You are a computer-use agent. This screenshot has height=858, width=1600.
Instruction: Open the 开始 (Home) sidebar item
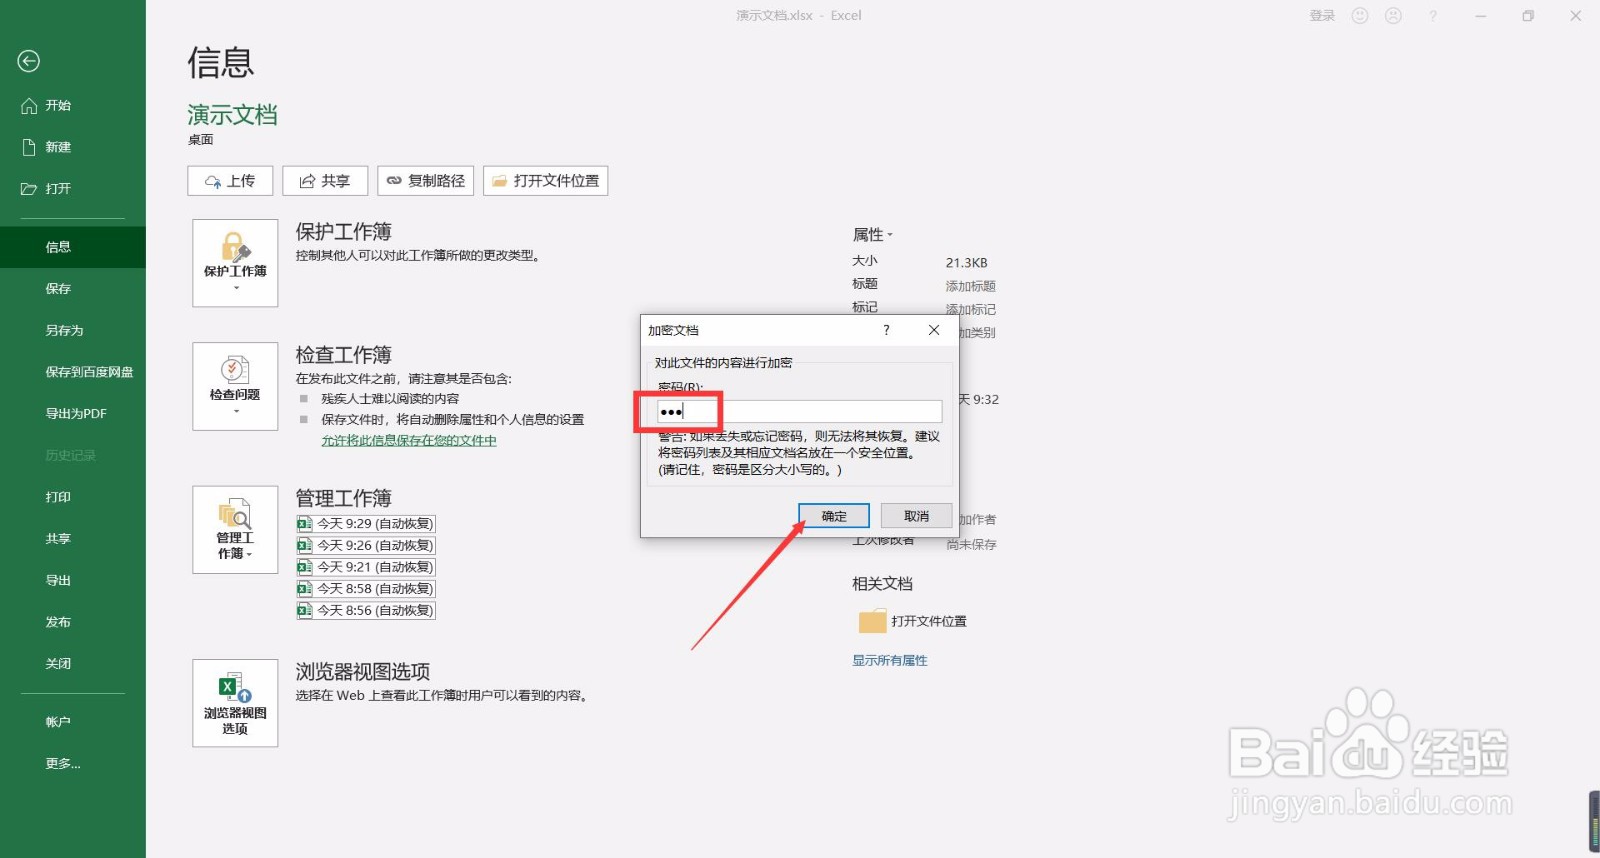point(73,105)
